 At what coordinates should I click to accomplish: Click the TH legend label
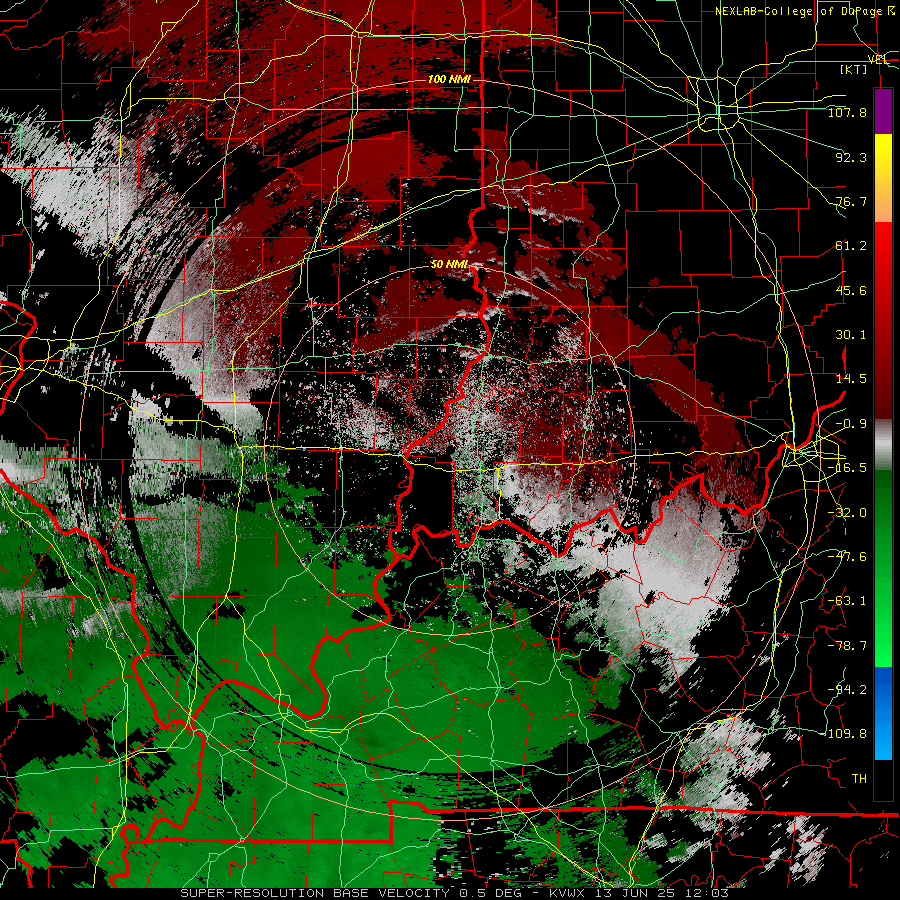859,779
